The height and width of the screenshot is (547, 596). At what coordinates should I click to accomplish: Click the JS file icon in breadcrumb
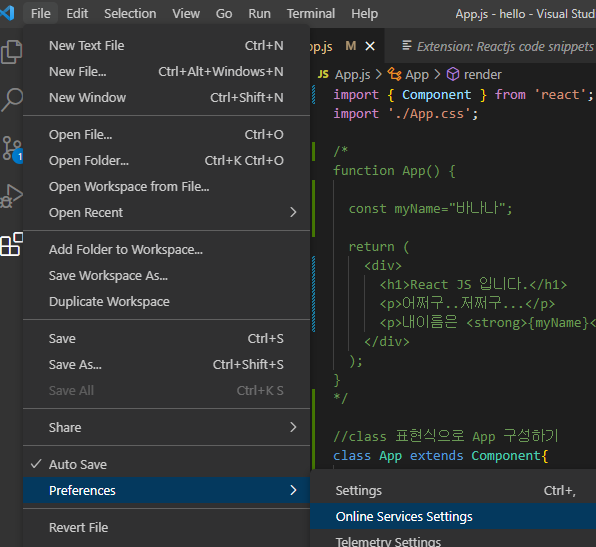coord(323,74)
